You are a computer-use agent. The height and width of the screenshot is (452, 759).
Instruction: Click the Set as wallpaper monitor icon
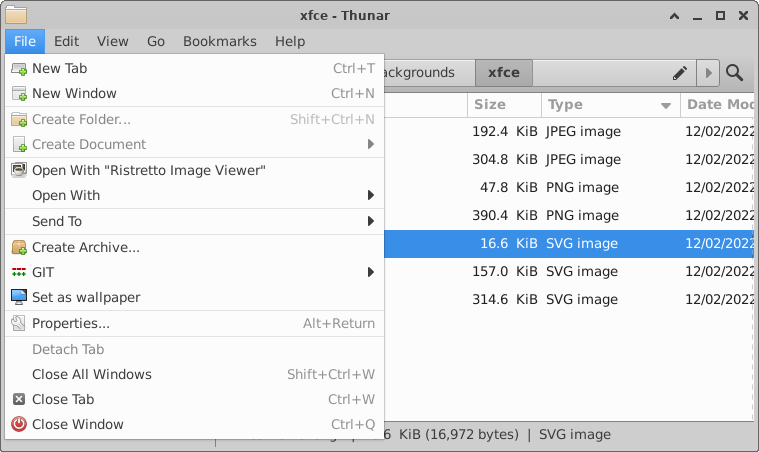(19, 297)
